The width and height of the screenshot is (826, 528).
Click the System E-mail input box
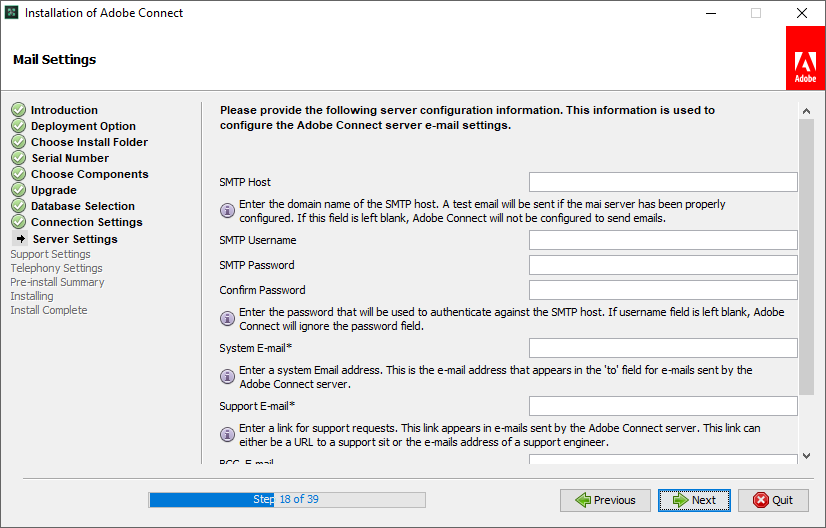coord(663,348)
